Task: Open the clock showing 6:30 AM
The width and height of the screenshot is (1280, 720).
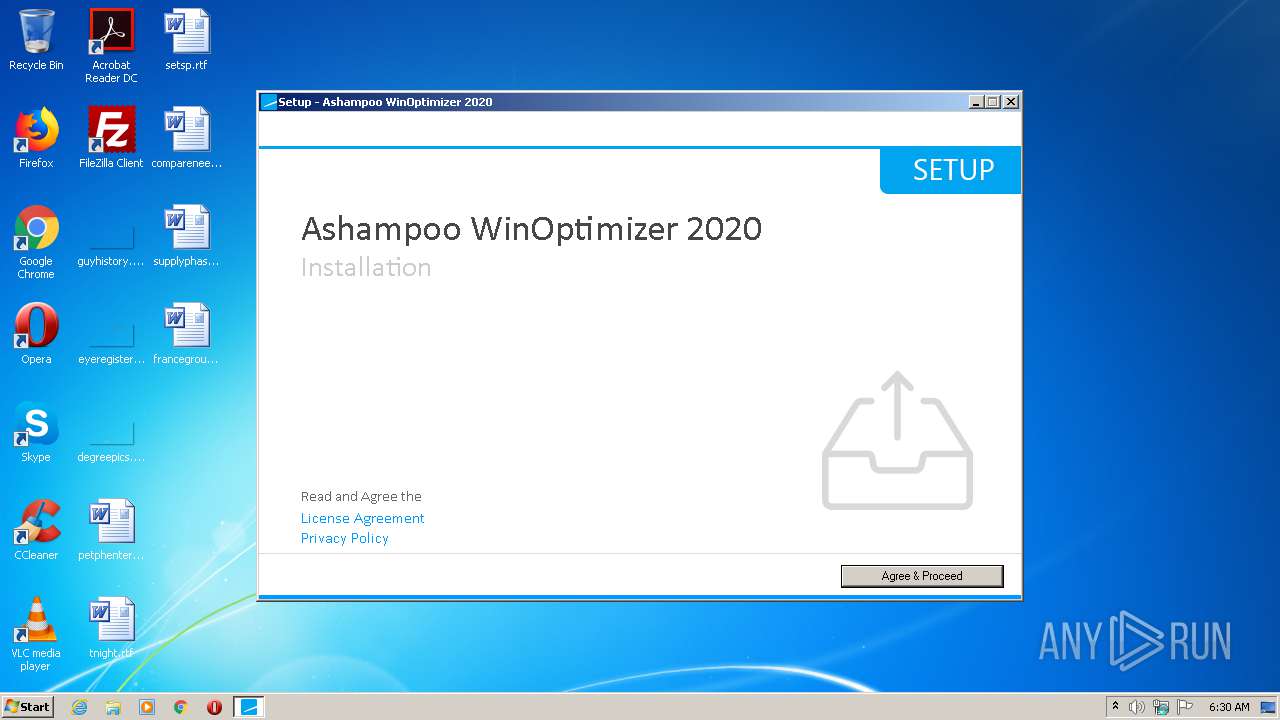Action: 1229,707
